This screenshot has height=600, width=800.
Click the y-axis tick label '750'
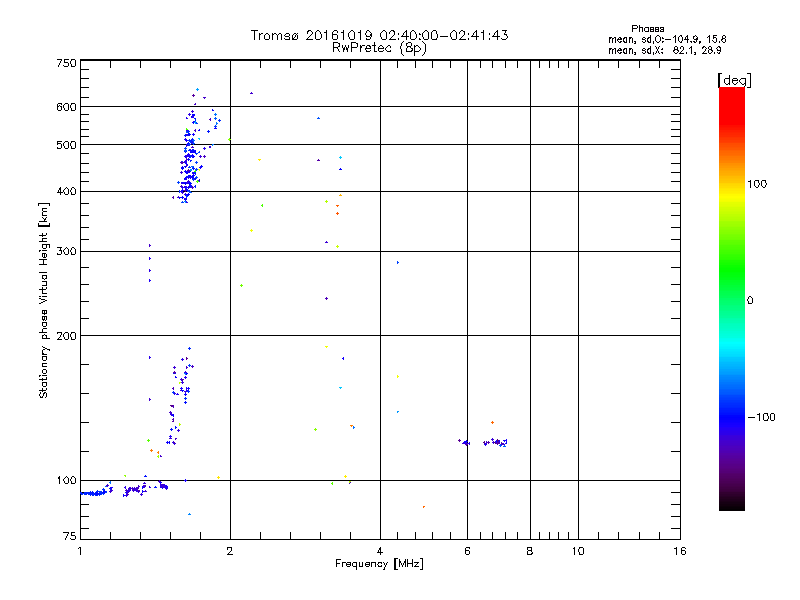[x=66, y=63]
